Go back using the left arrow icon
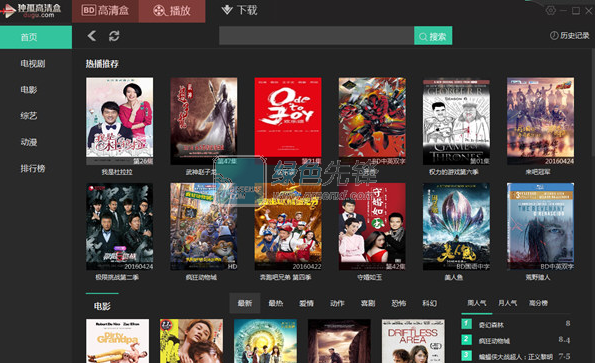 [x=92, y=36]
